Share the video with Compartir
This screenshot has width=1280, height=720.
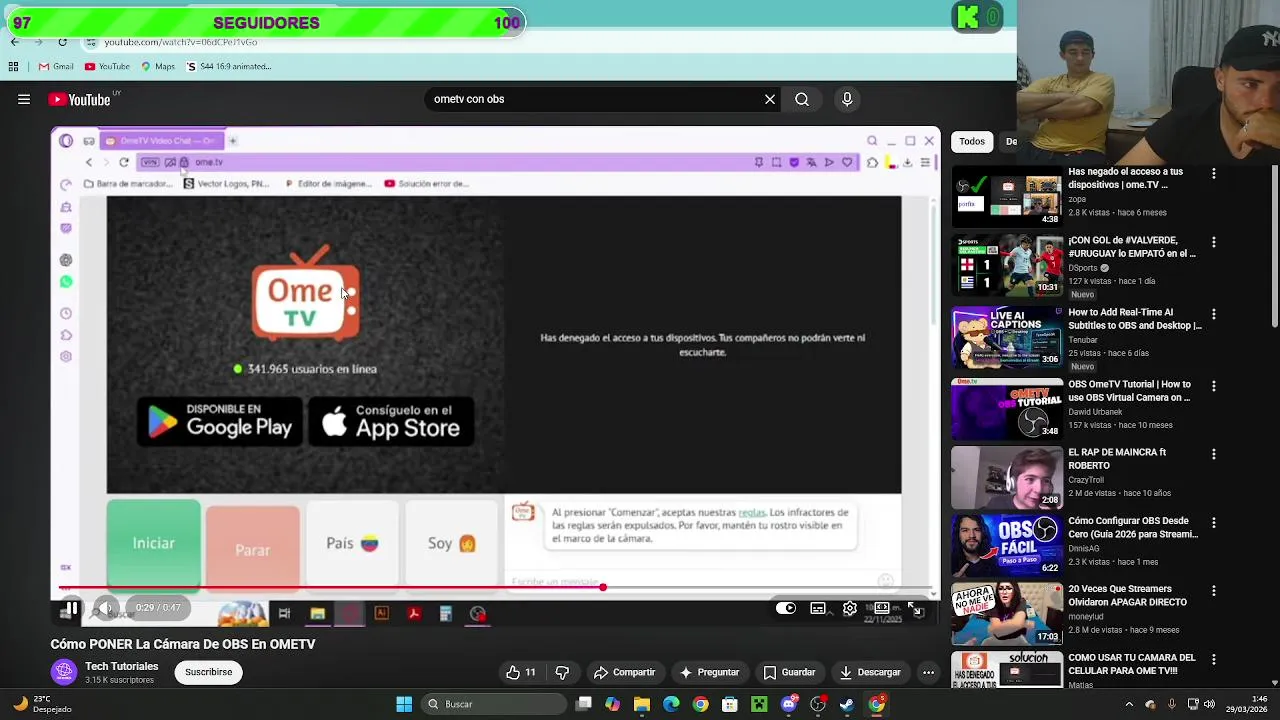(x=624, y=672)
